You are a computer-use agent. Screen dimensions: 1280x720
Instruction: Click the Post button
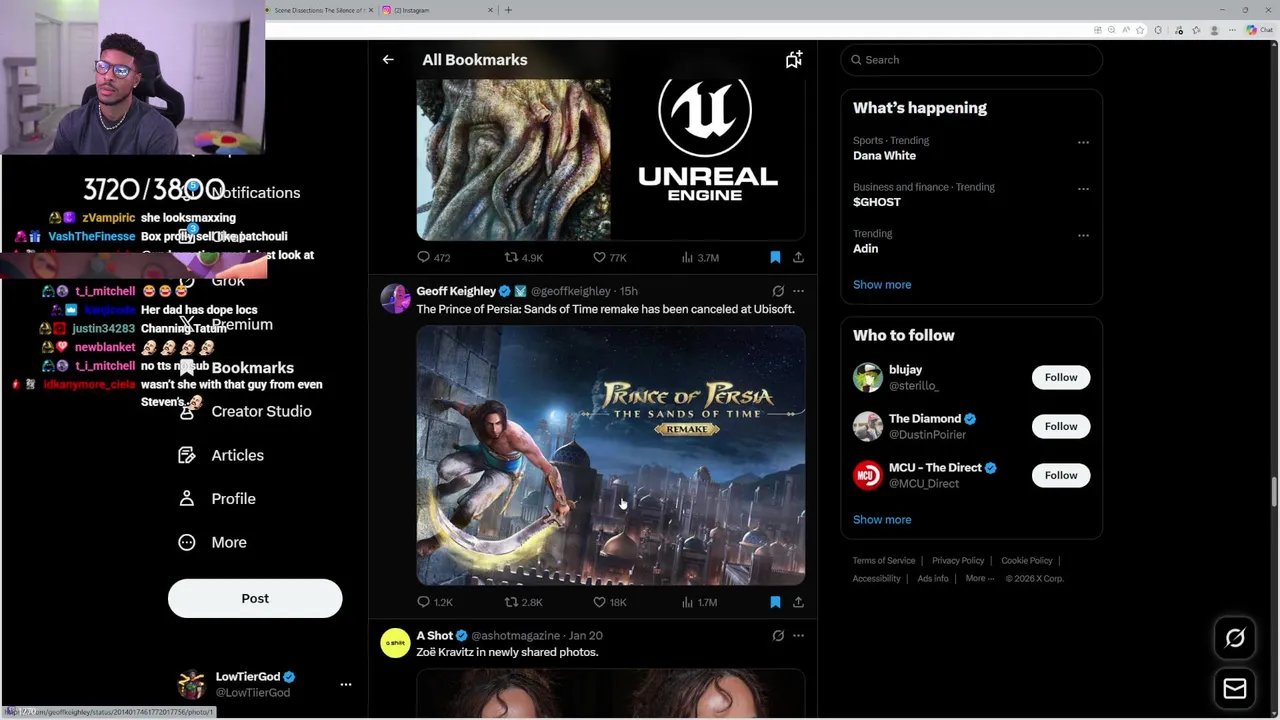255,598
